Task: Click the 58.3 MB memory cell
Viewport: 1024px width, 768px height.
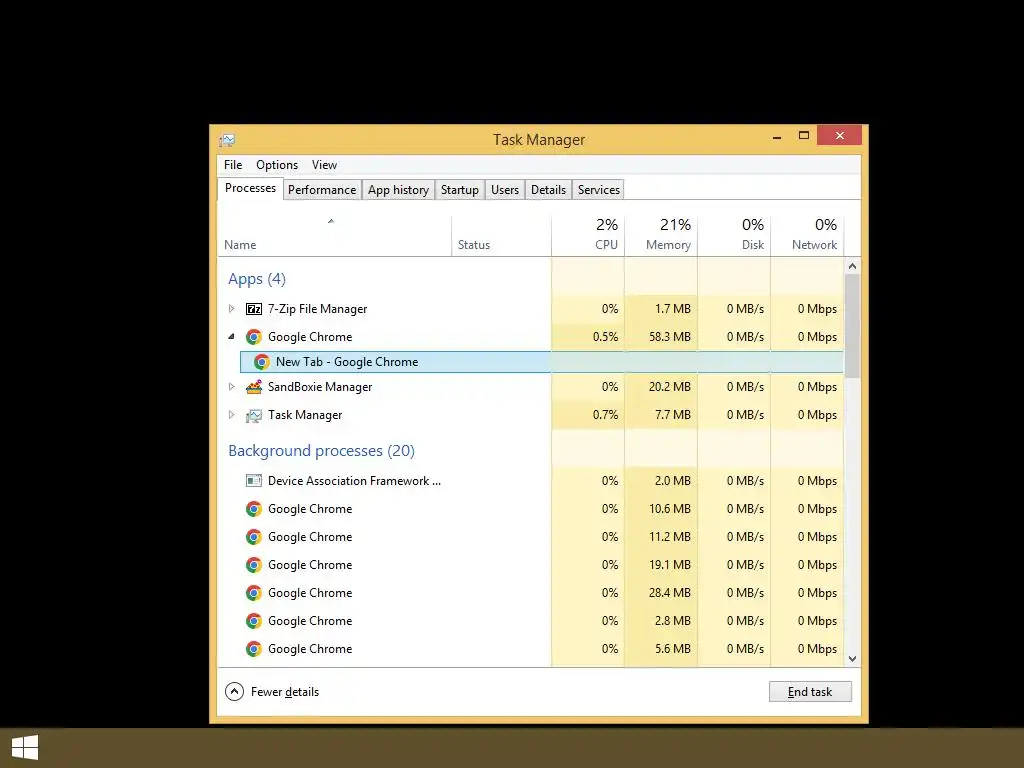Action: point(661,337)
